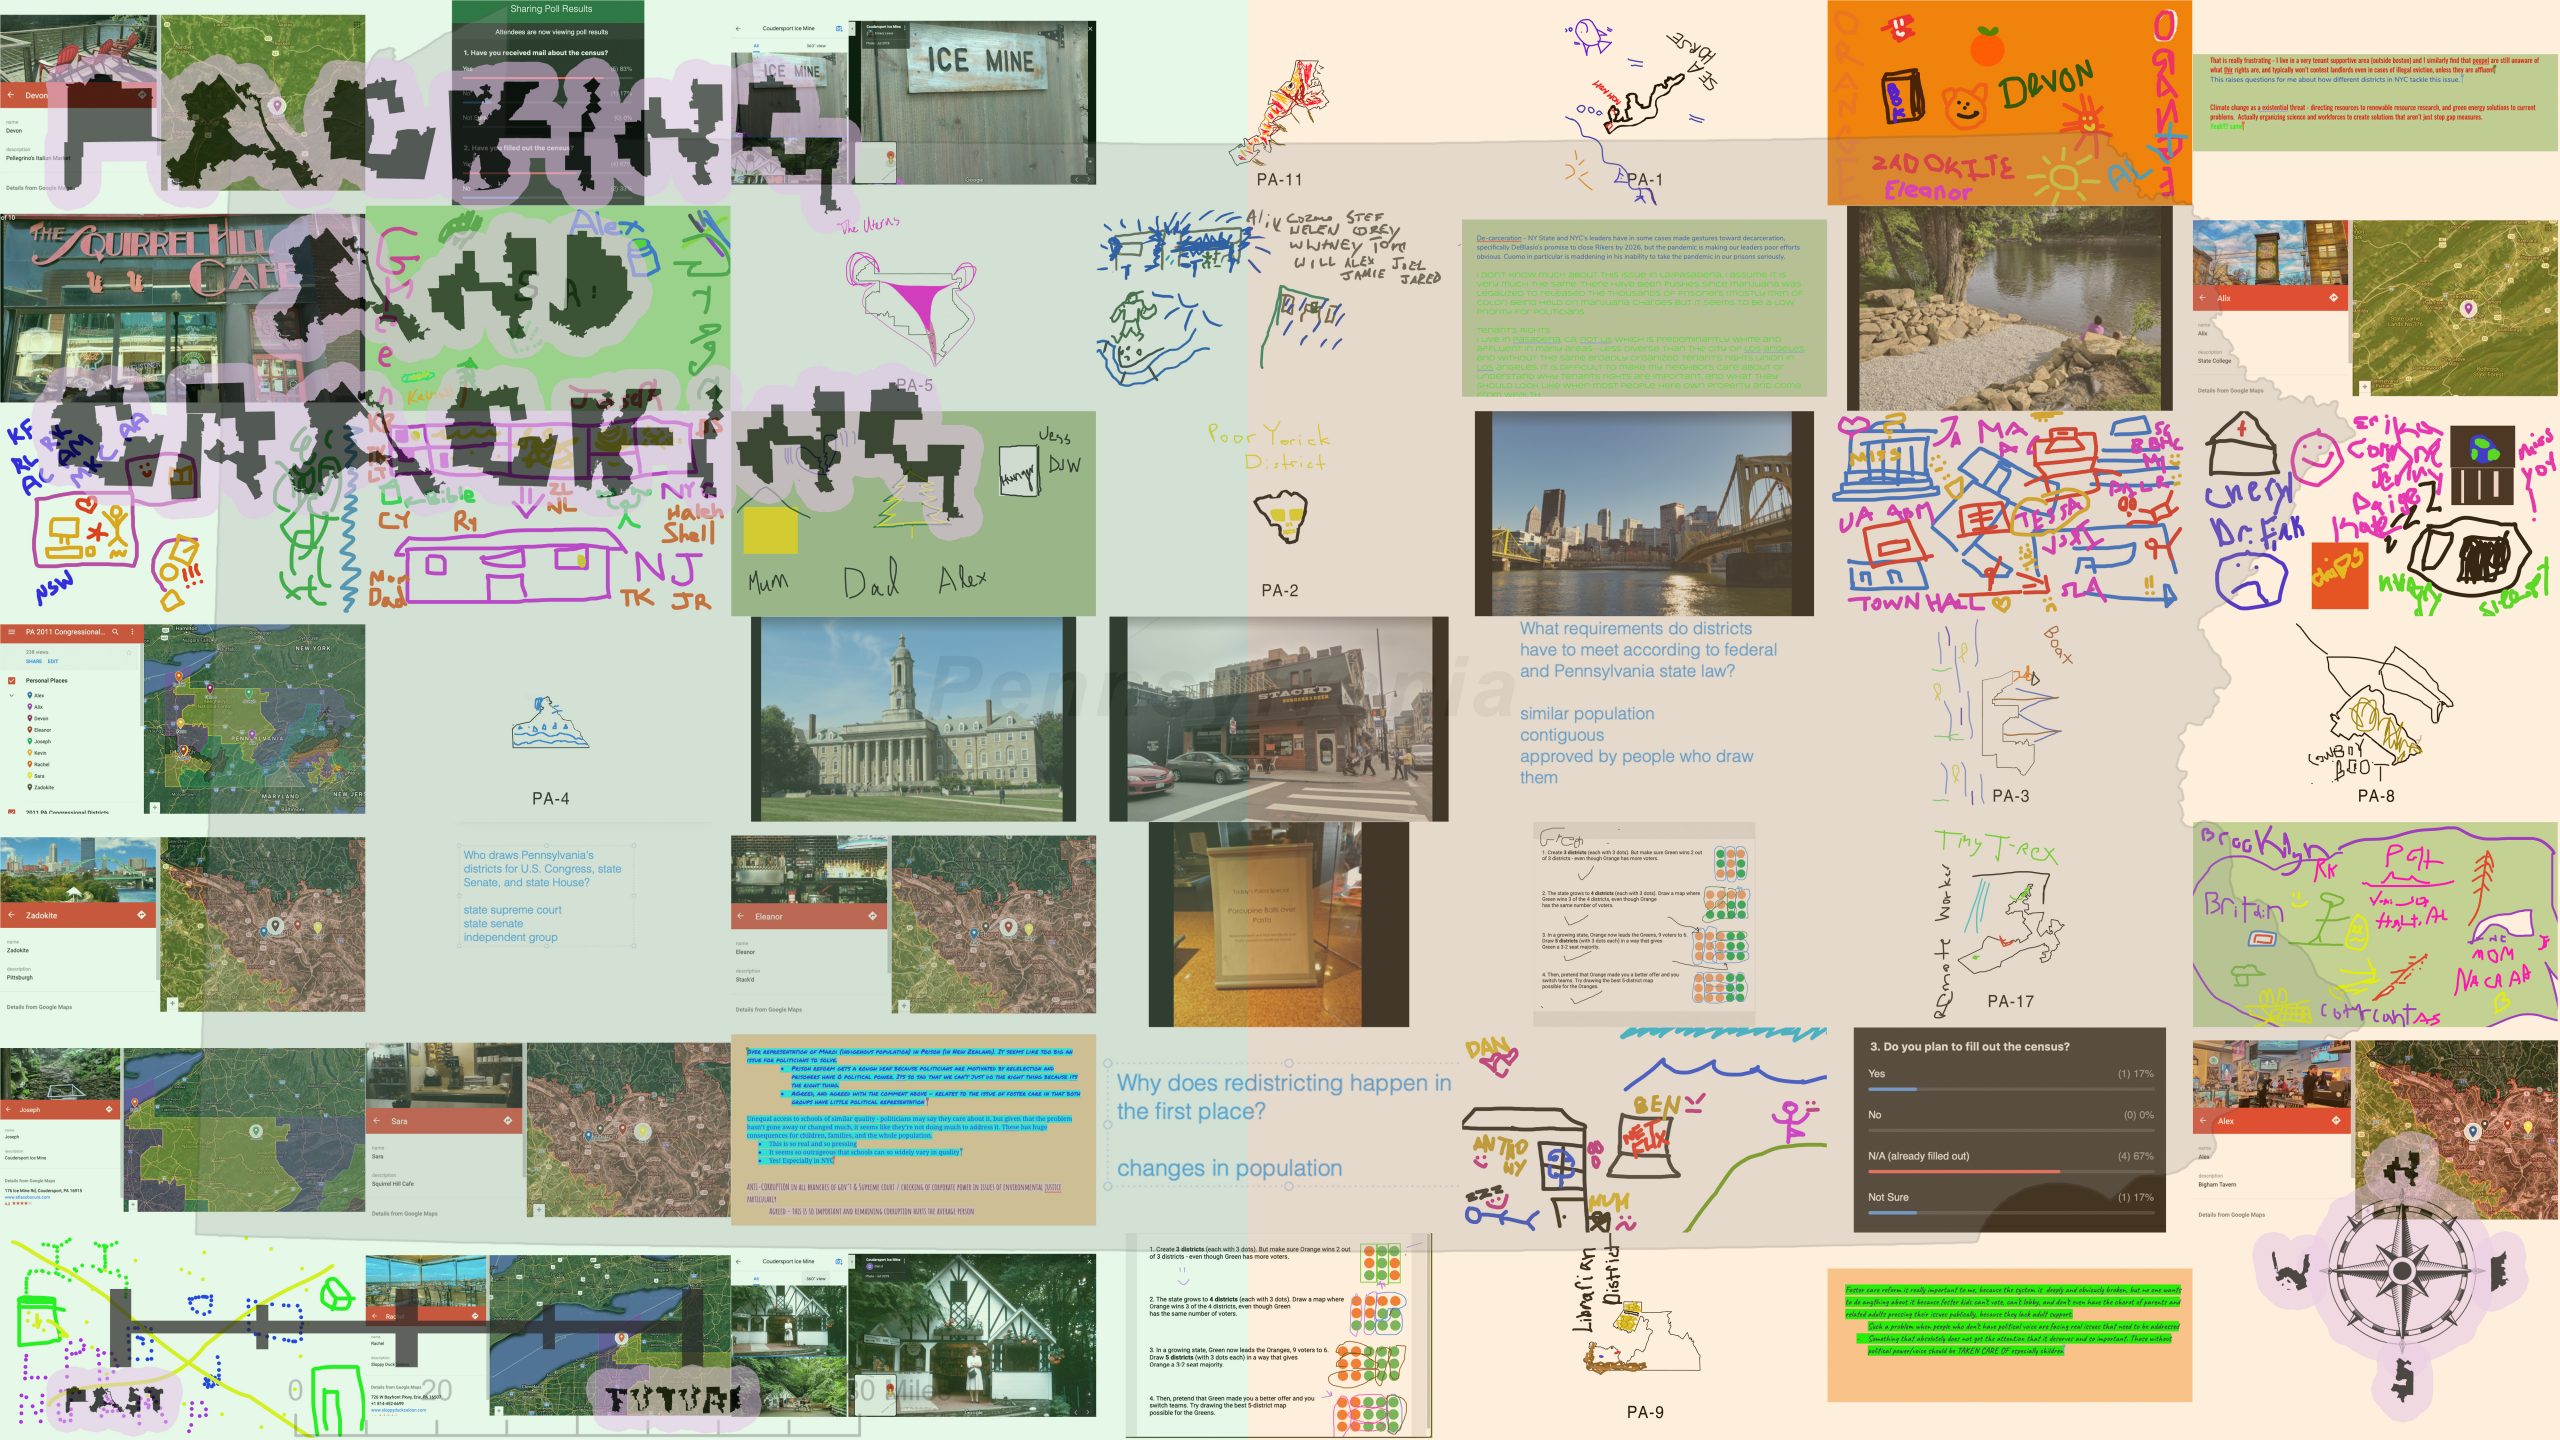2560x1440 pixels.
Task: Select Zadokite in the Personal Places list
Action: pos(40,787)
